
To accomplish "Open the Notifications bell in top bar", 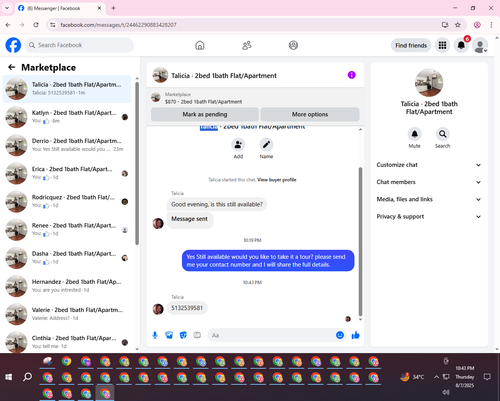I will pyautogui.click(x=461, y=45).
